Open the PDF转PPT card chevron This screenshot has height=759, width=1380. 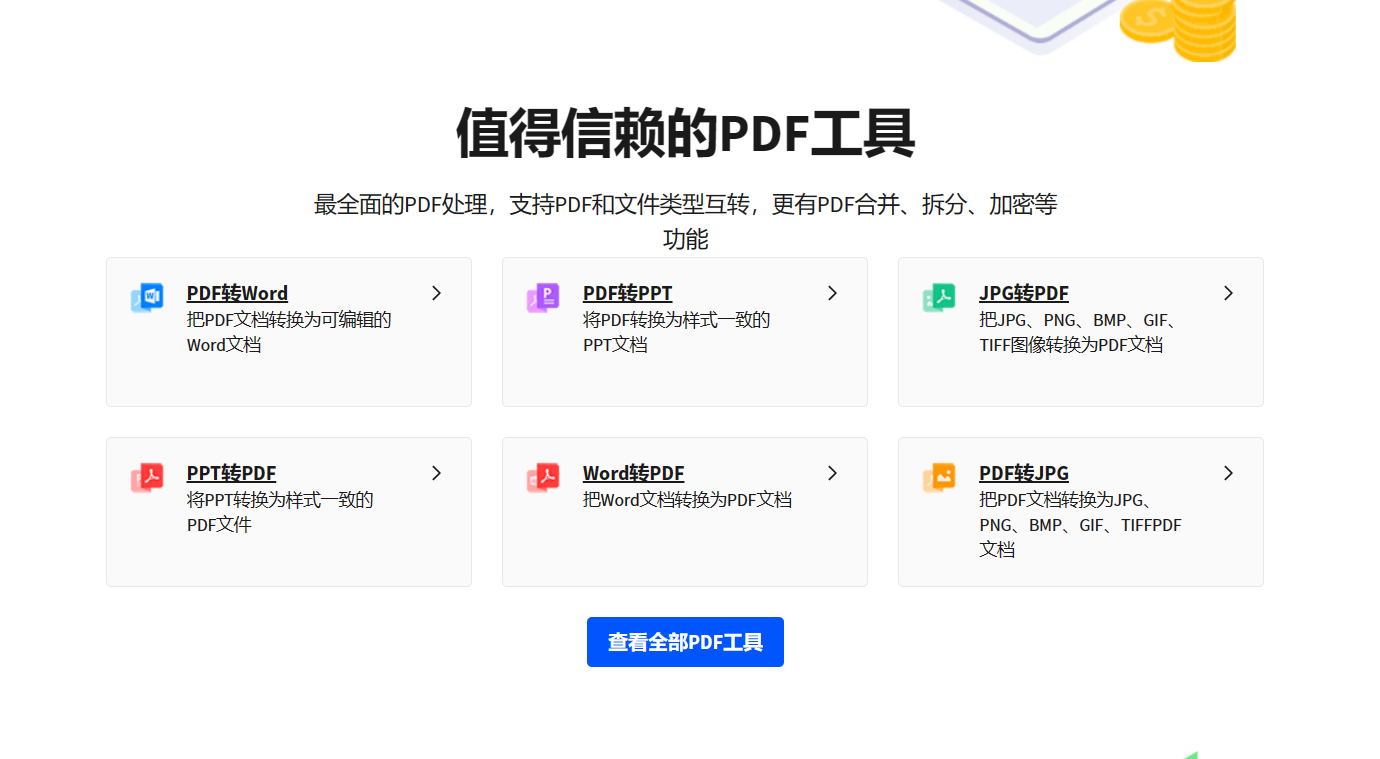(832, 293)
